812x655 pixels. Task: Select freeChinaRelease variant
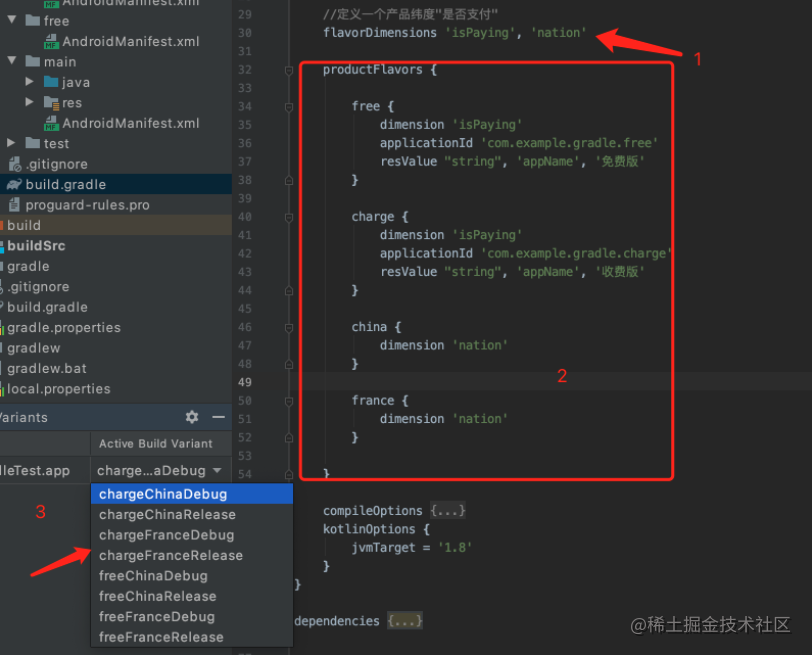(x=192, y=596)
